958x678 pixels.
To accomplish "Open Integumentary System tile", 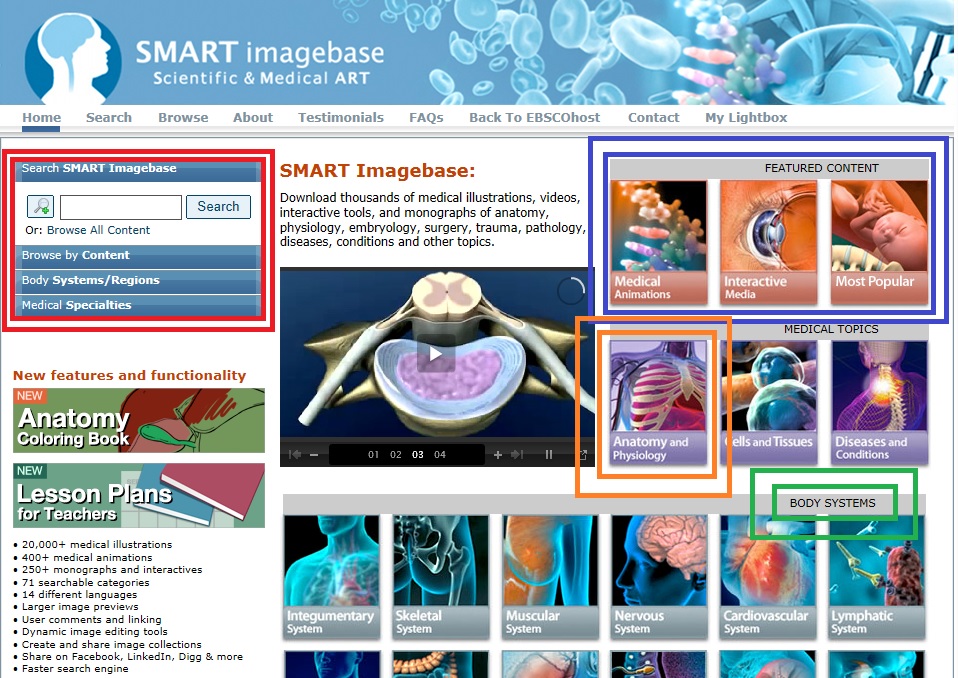I will pyautogui.click(x=331, y=577).
